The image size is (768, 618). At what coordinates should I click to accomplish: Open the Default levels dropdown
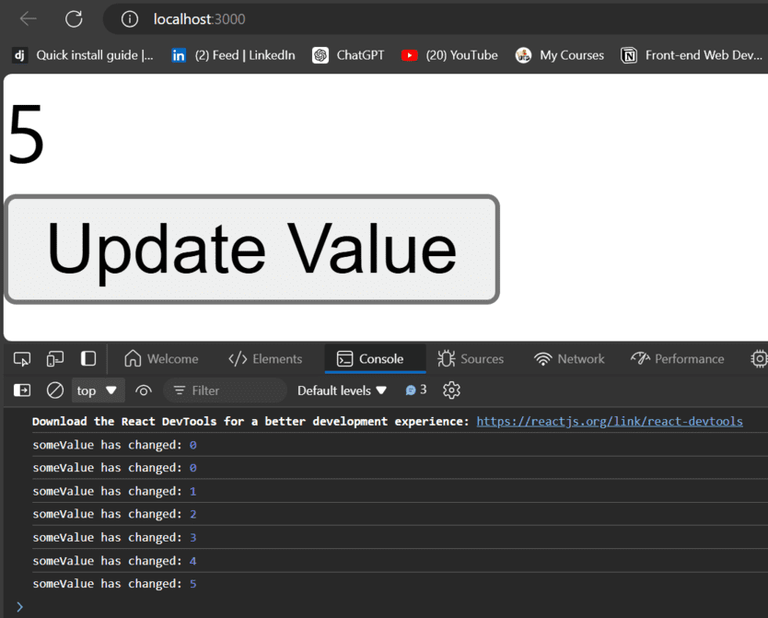pyautogui.click(x=342, y=390)
